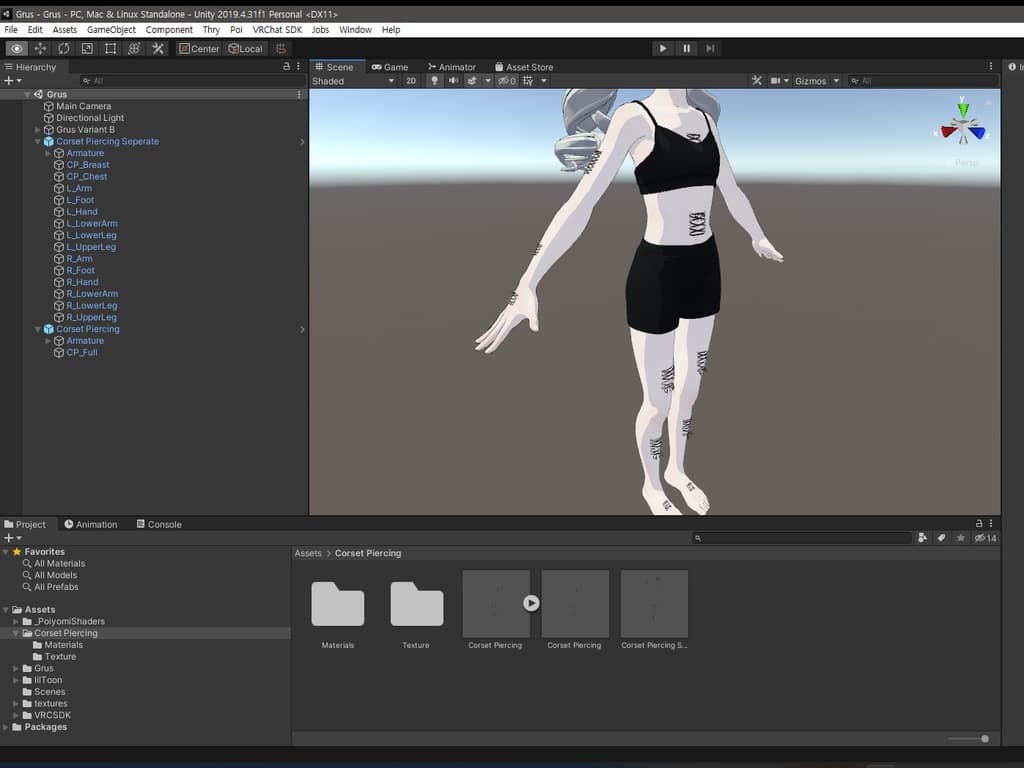Select the Scale tool
The height and width of the screenshot is (768, 1024).
87,48
